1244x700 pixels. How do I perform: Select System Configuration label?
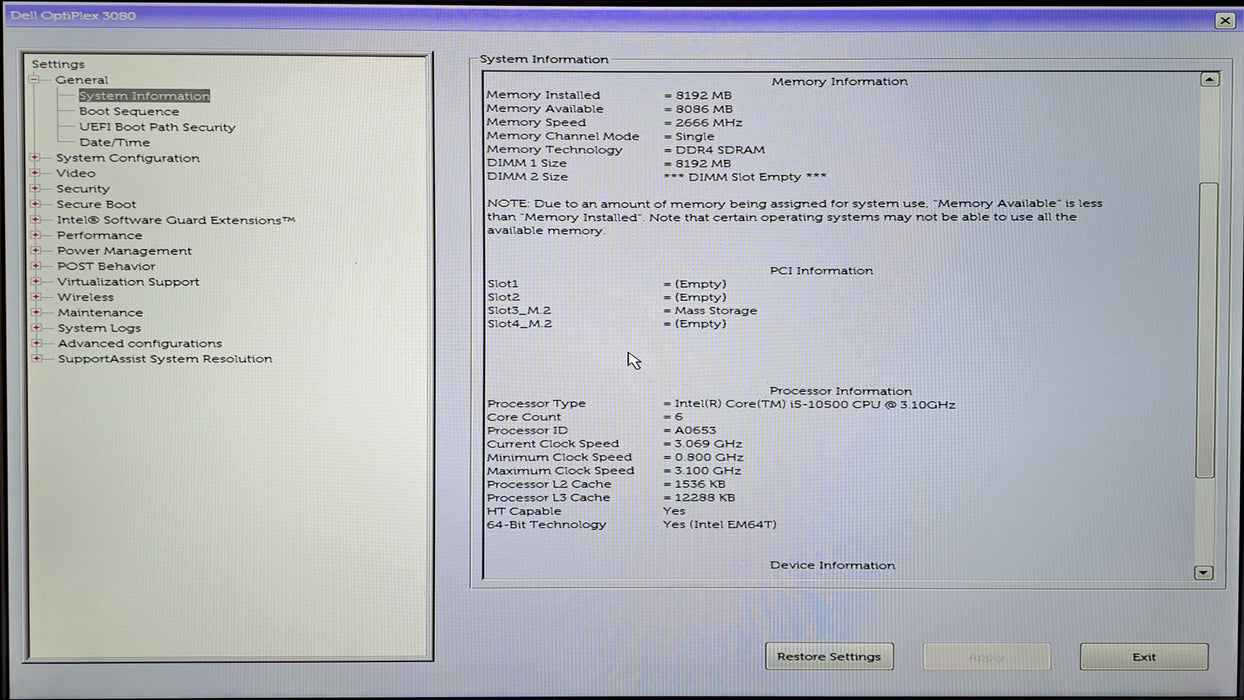pos(128,158)
